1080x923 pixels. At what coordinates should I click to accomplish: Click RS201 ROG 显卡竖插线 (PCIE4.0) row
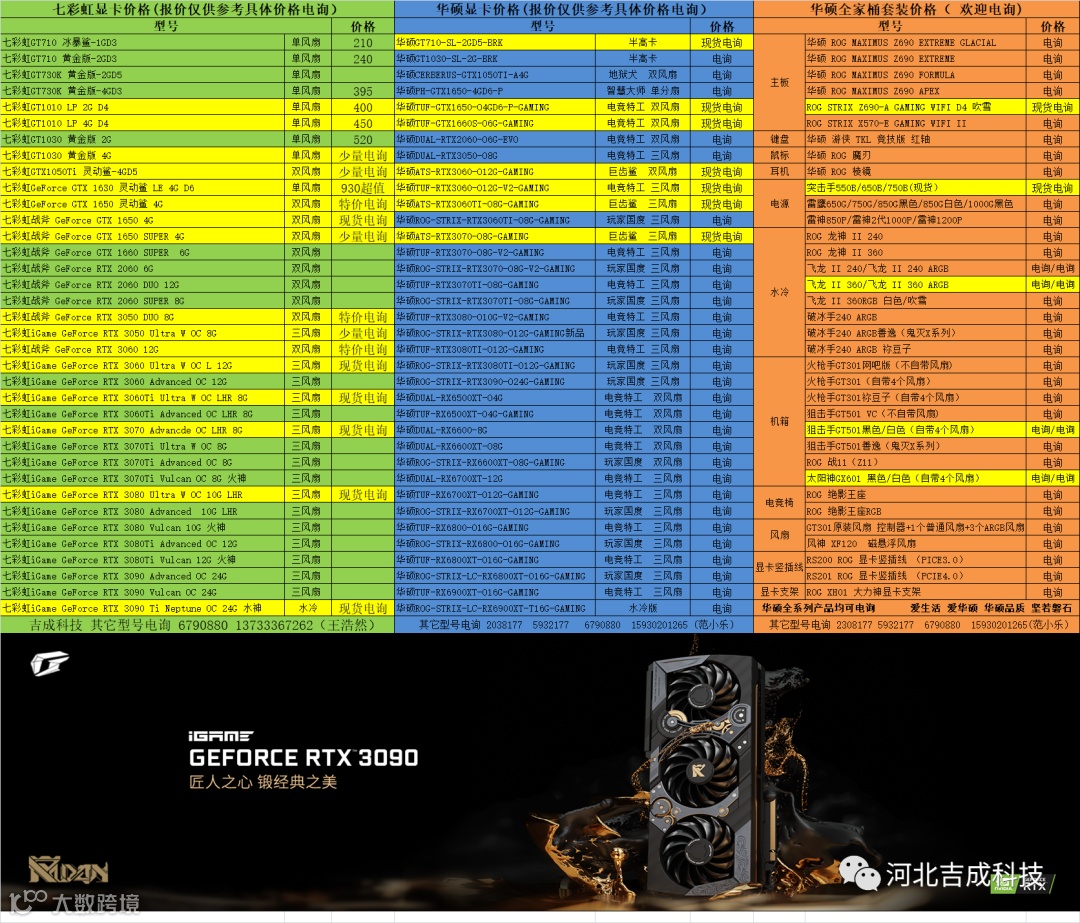942,576
